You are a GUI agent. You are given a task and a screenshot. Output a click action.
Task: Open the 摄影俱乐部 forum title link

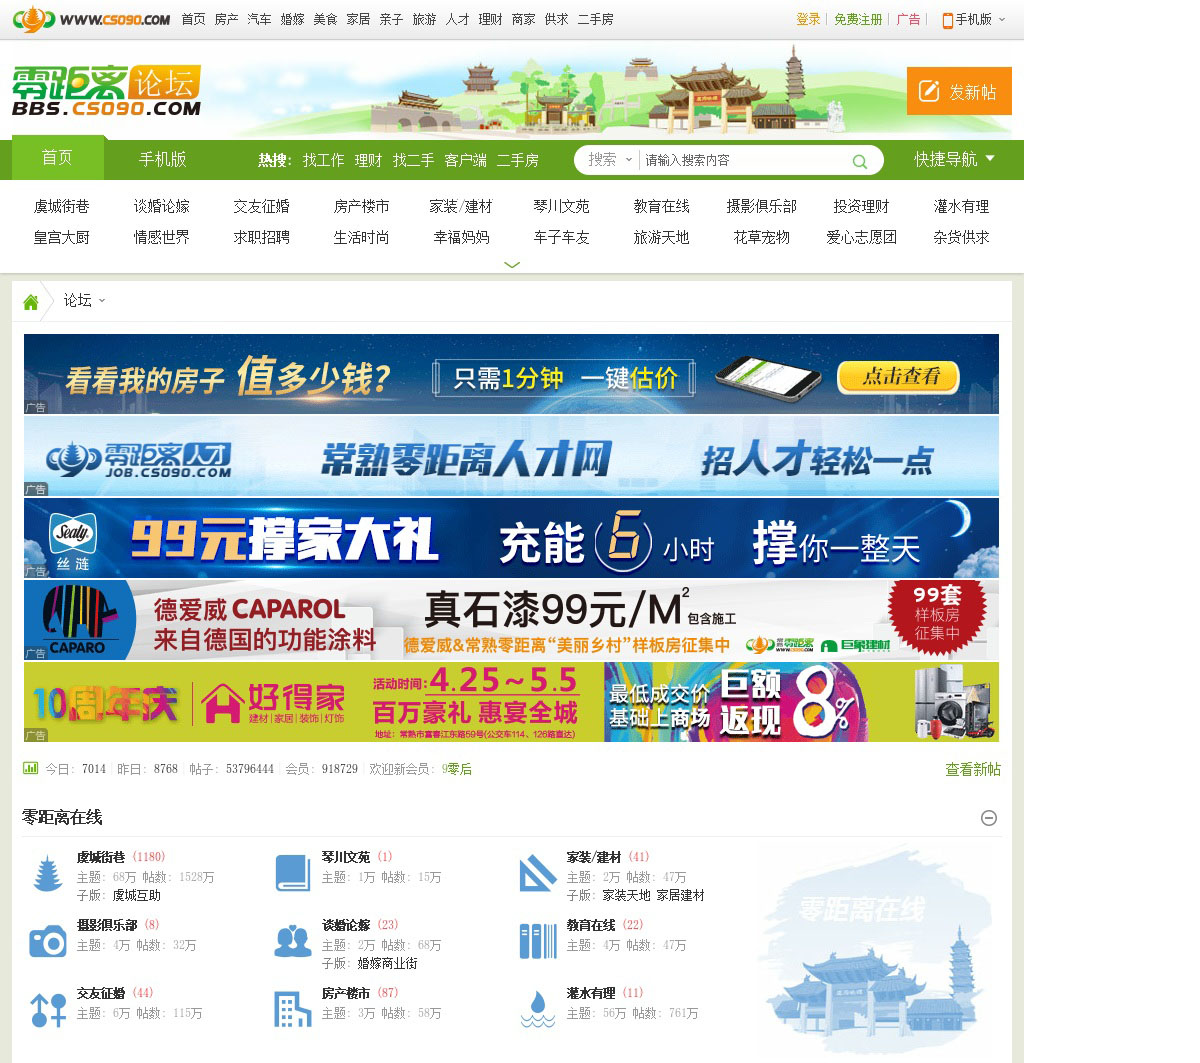tap(107, 925)
